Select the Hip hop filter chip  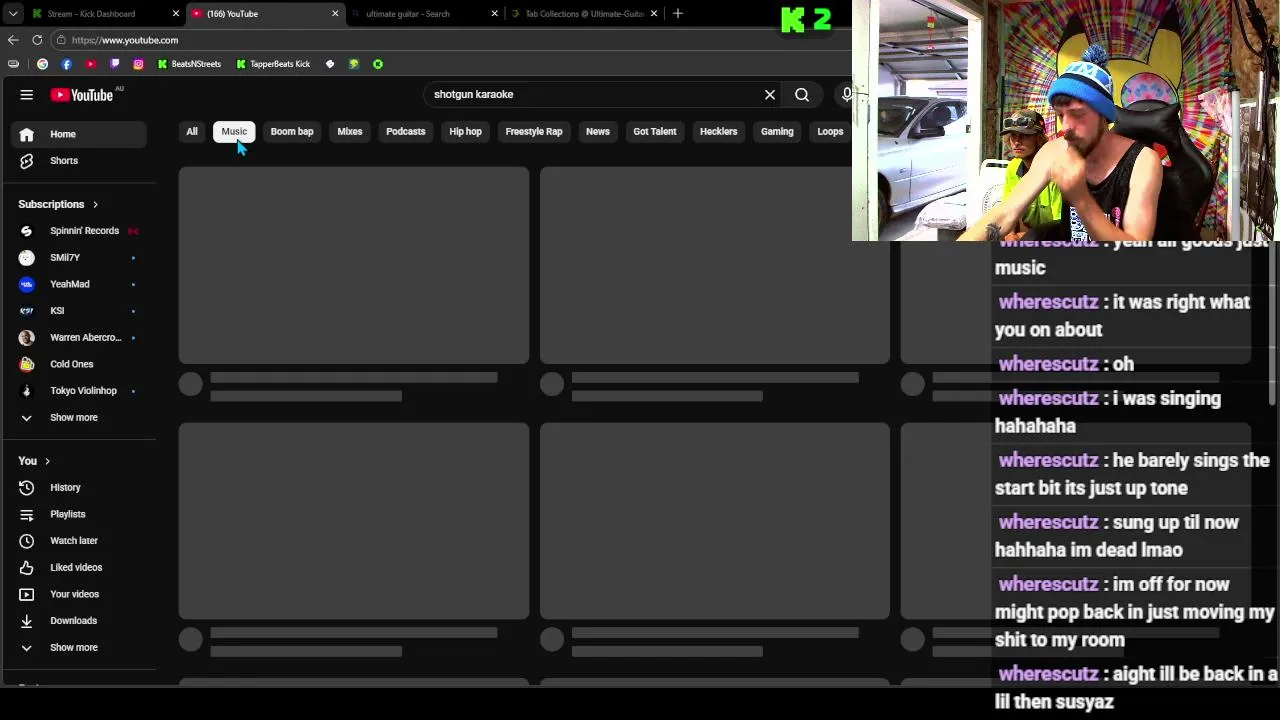(465, 132)
